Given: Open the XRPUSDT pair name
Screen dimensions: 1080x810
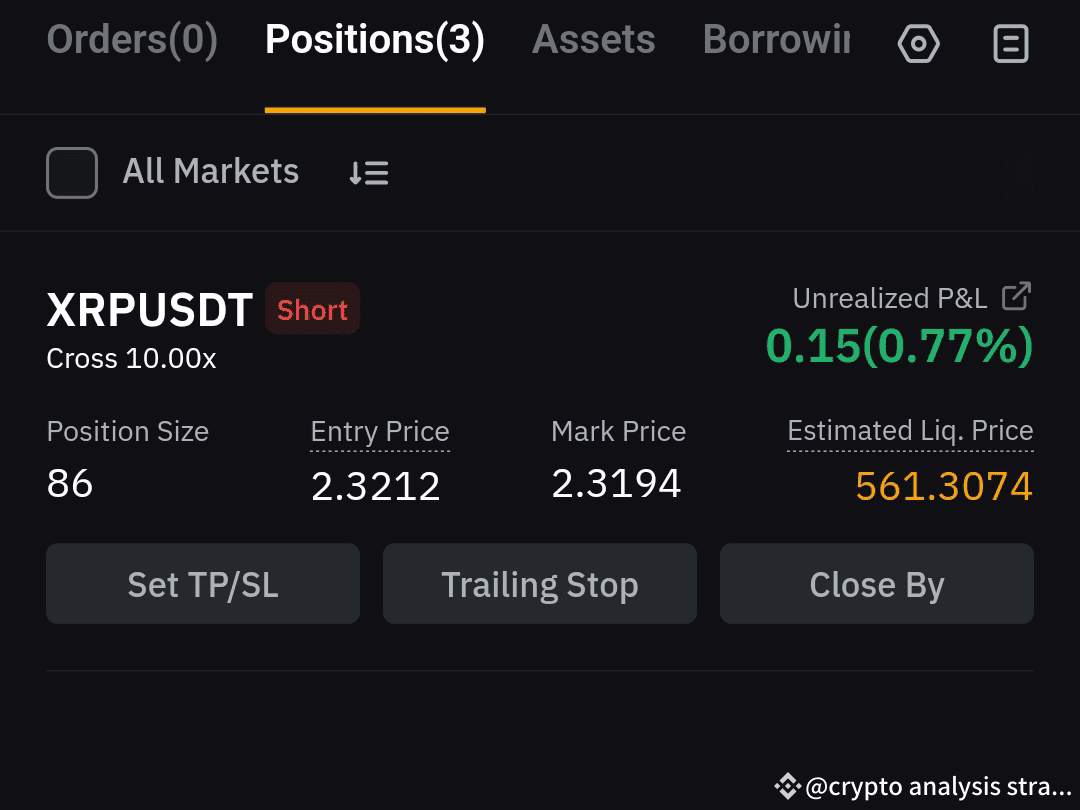Looking at the screenshot, I should pos(149,310).
